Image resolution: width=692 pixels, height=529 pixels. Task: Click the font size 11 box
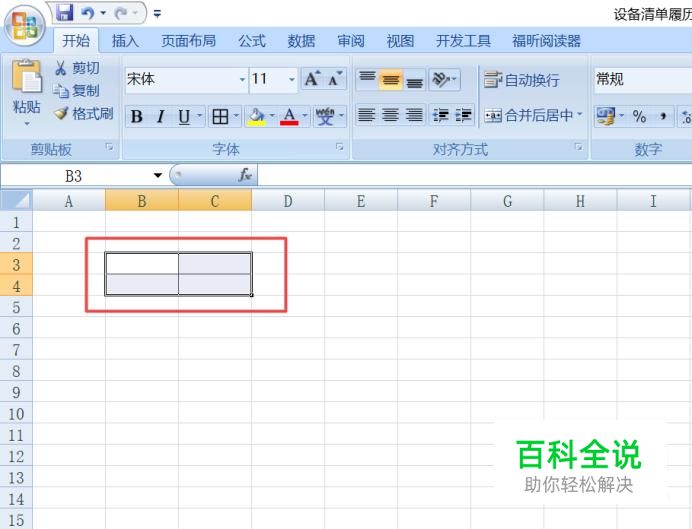pyautogui.click(x=268, y=79)
